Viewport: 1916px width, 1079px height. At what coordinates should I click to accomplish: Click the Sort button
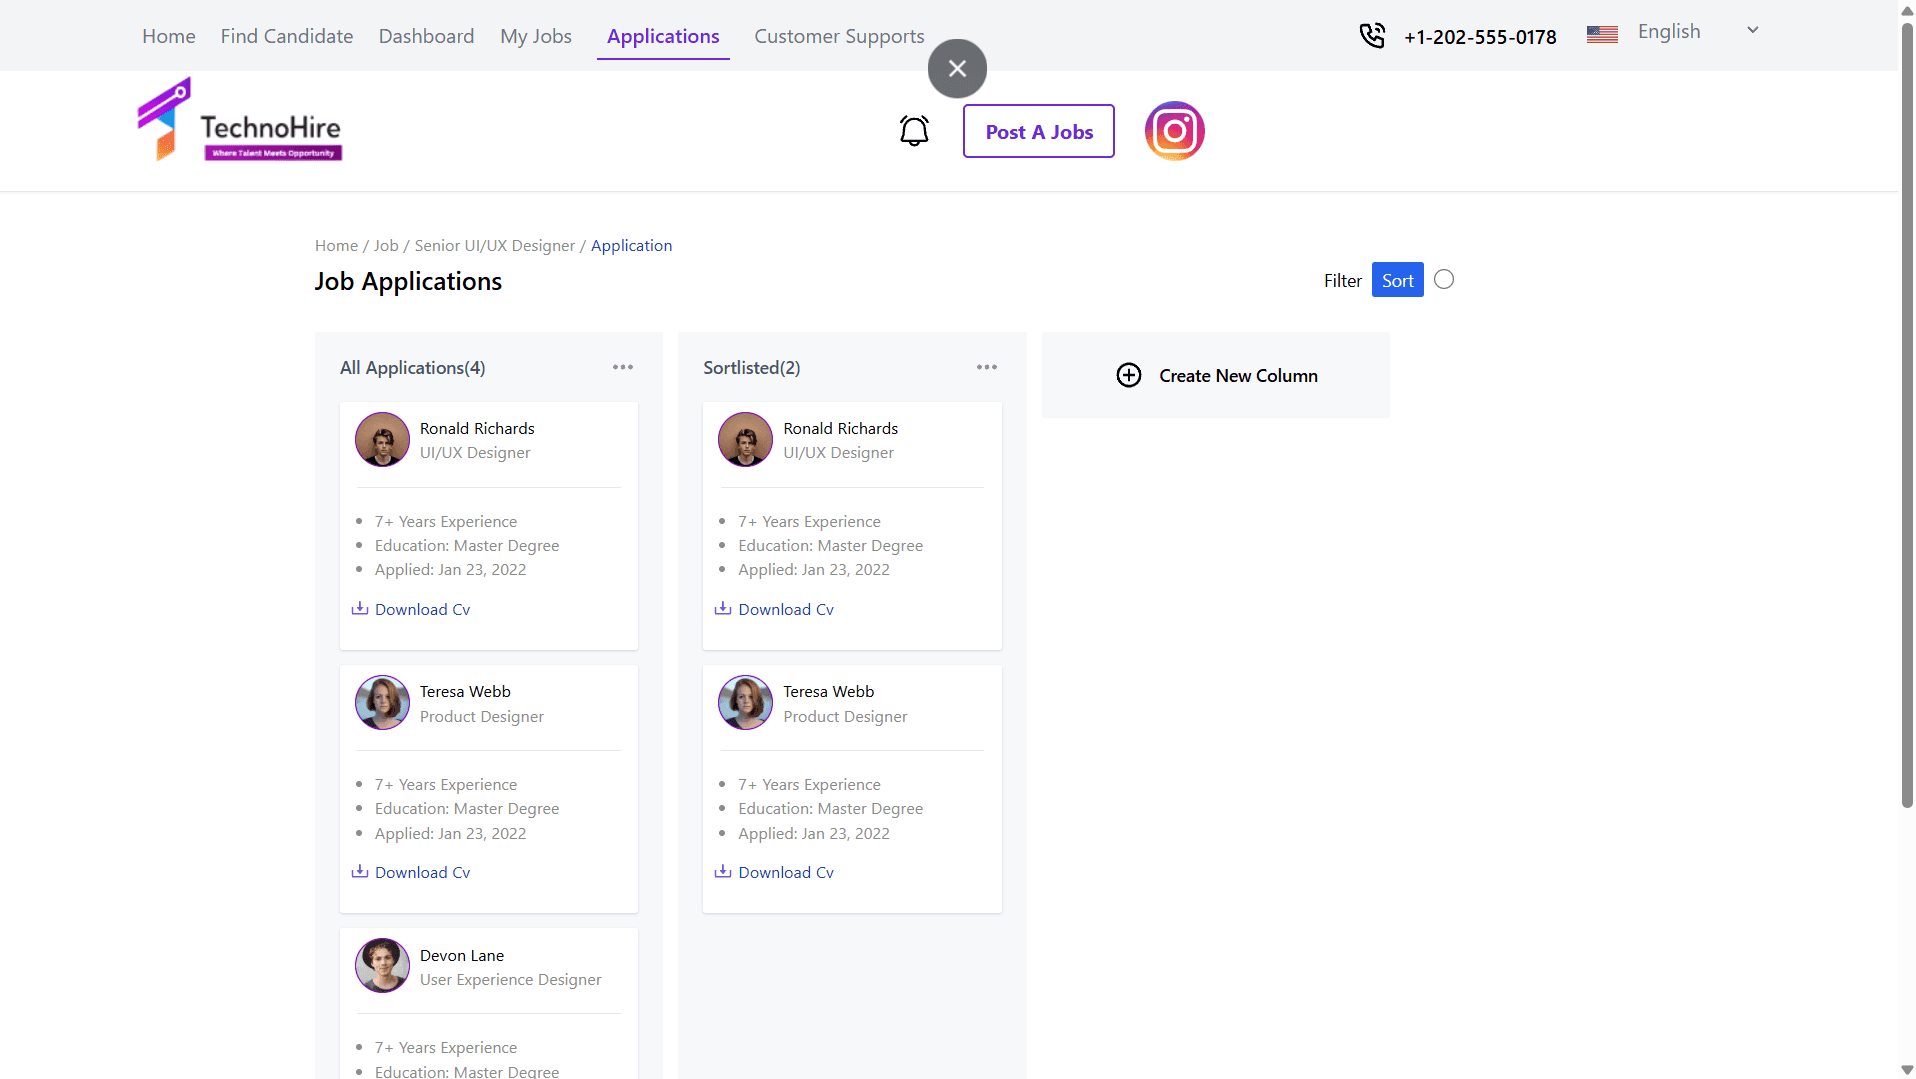[x=1397, y=280]
